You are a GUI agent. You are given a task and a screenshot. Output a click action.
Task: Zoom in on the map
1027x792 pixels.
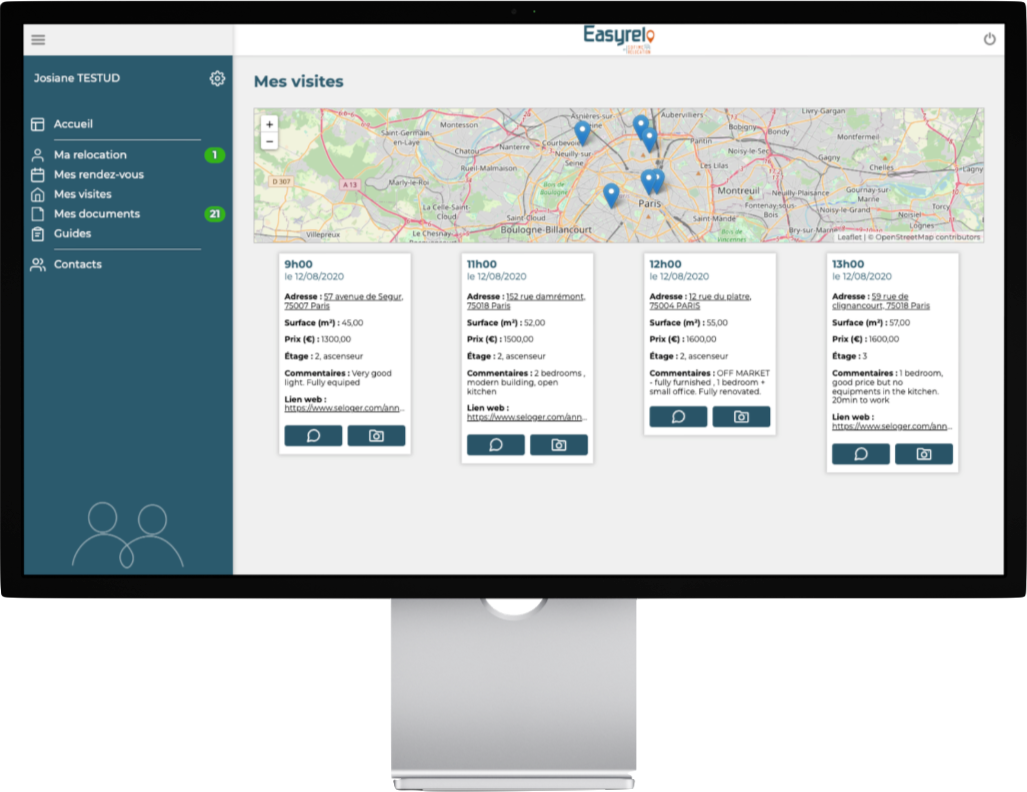(x=269, y=124)
